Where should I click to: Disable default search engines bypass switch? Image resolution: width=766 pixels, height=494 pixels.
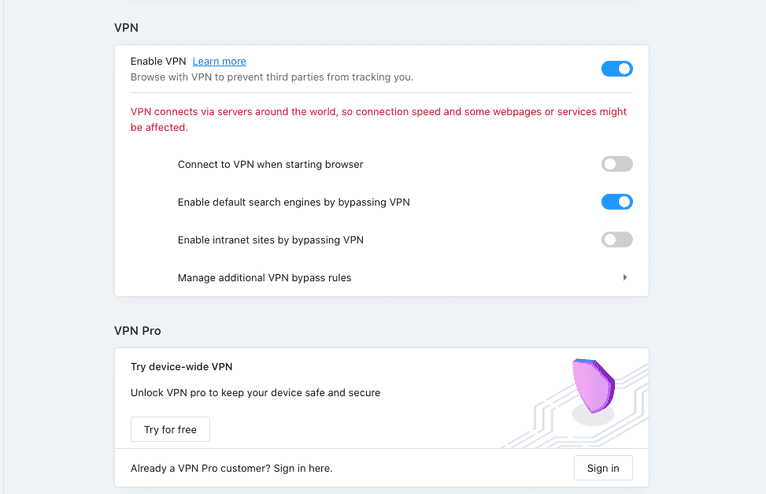616,202
